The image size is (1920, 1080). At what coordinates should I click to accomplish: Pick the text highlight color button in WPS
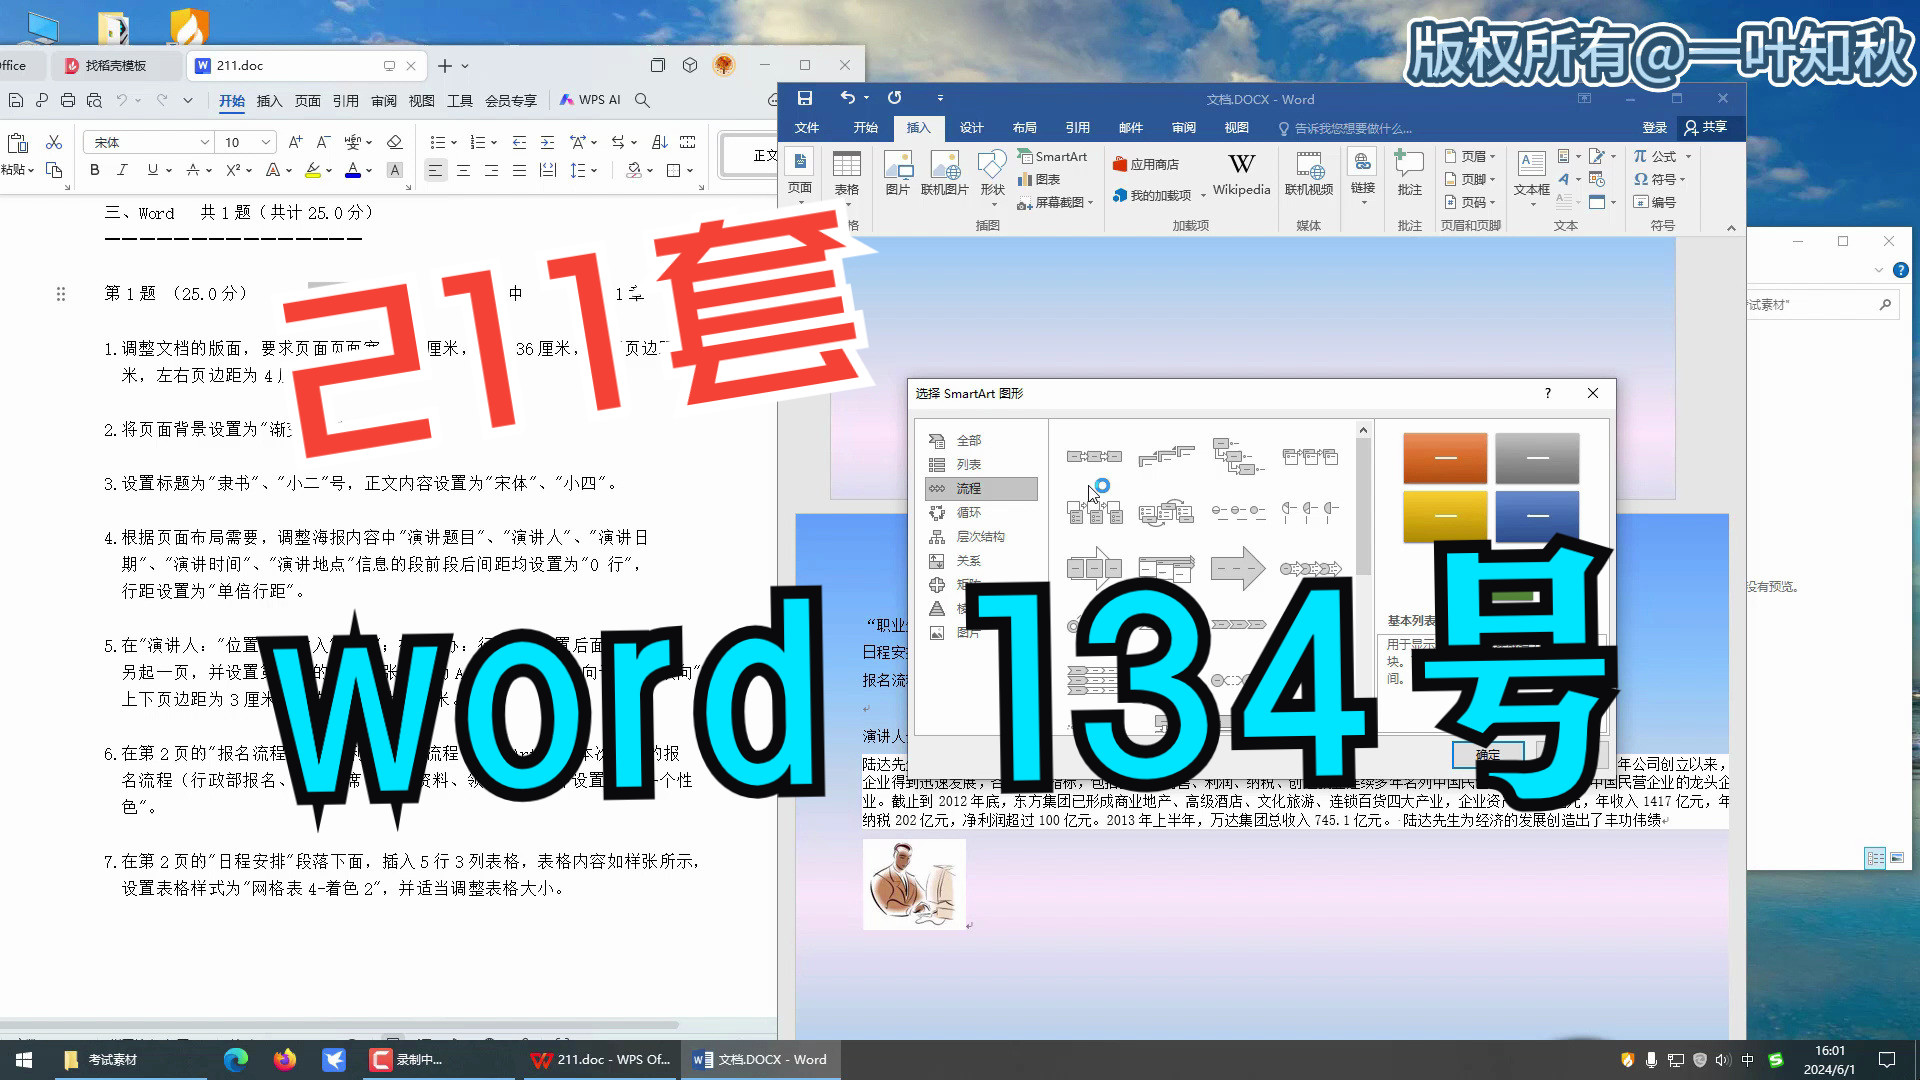coord(313,170)
